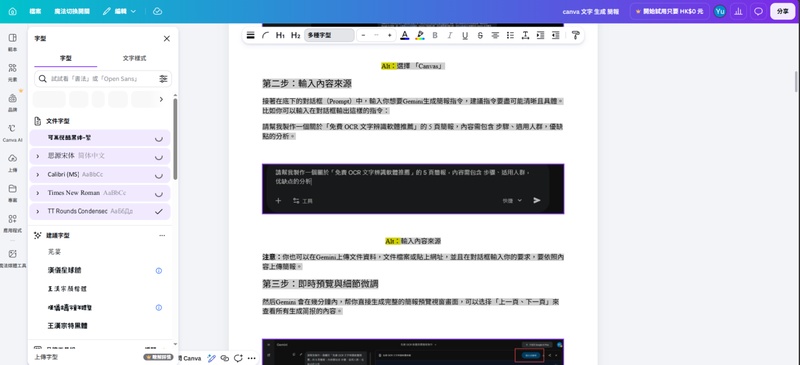This screenshot has height=365, width=800.
Task: Open the comments speech bubble icon
Action: click(x=758, y=11)
